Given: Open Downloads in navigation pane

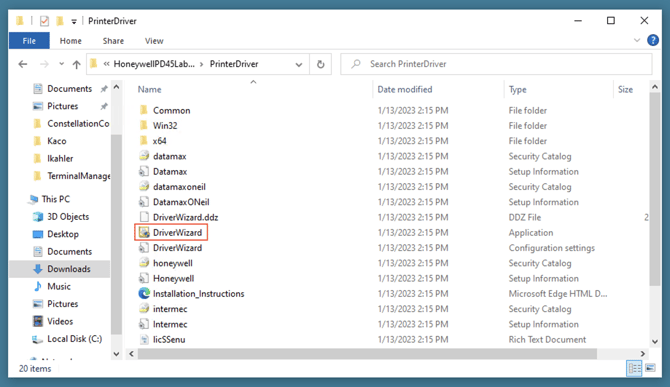Looking at the screenshot, I should coord(68,269).
